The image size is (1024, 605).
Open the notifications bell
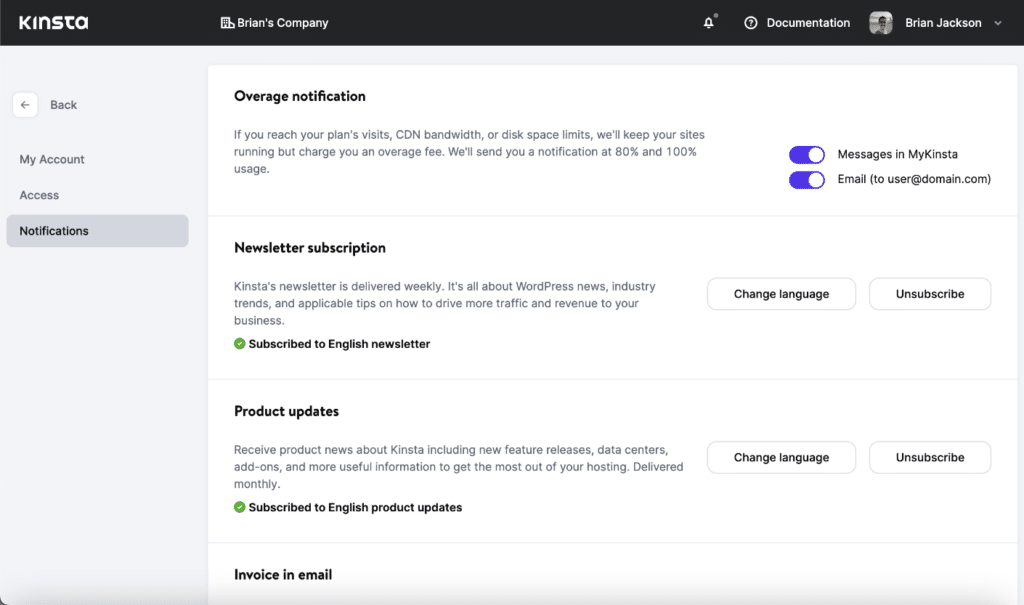click(x=709, y=23)
